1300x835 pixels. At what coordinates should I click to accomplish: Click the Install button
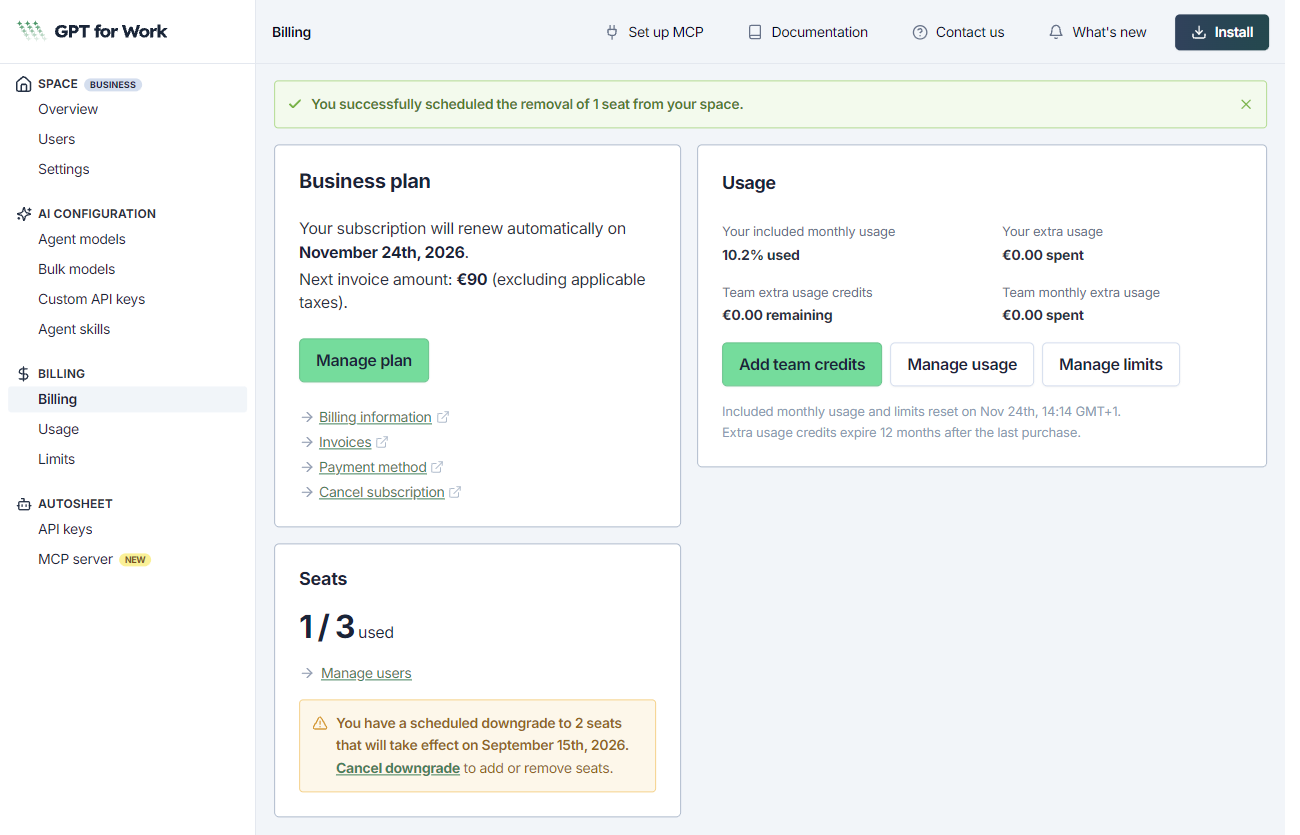1222,32
